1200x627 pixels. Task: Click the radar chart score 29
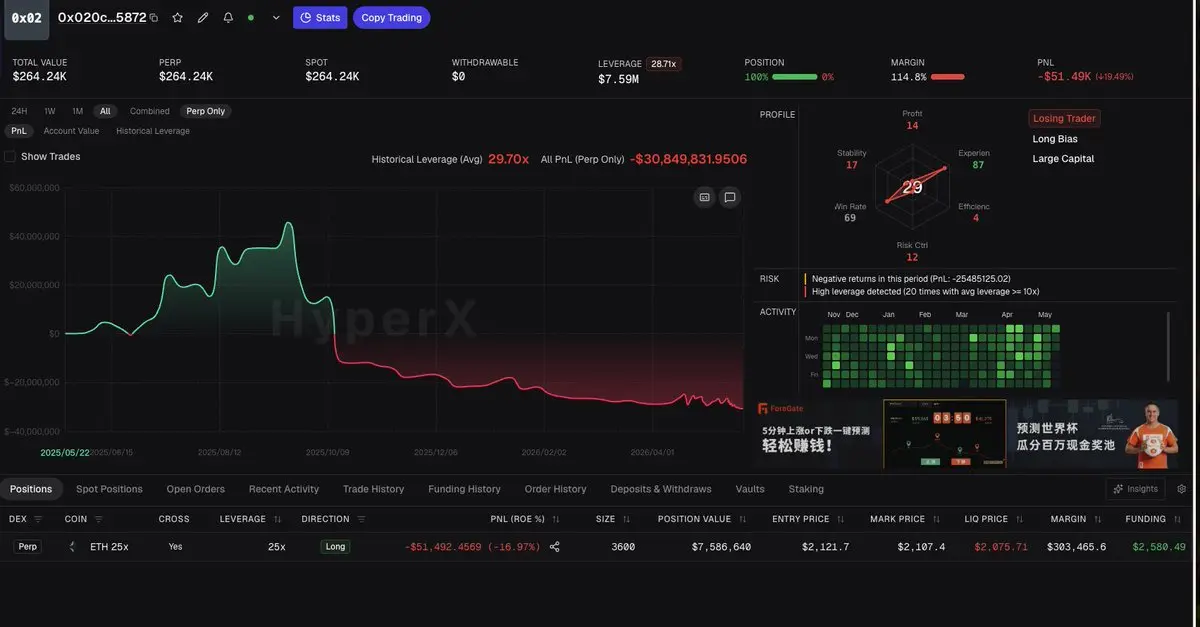912,187
